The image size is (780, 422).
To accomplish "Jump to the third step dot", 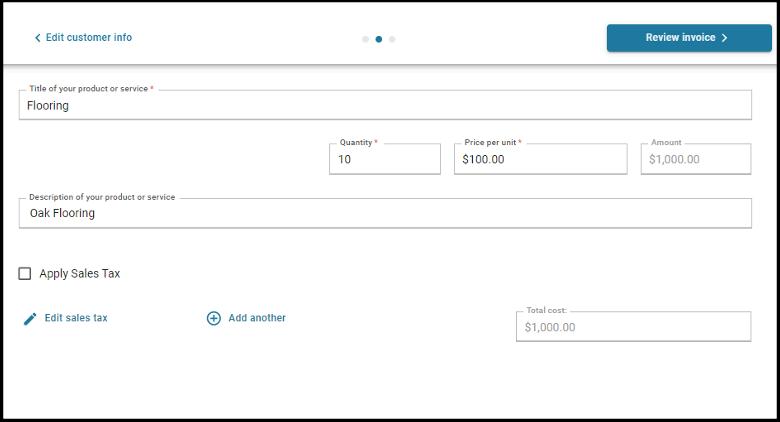I will pyautogui.click(x=392, y=39).
